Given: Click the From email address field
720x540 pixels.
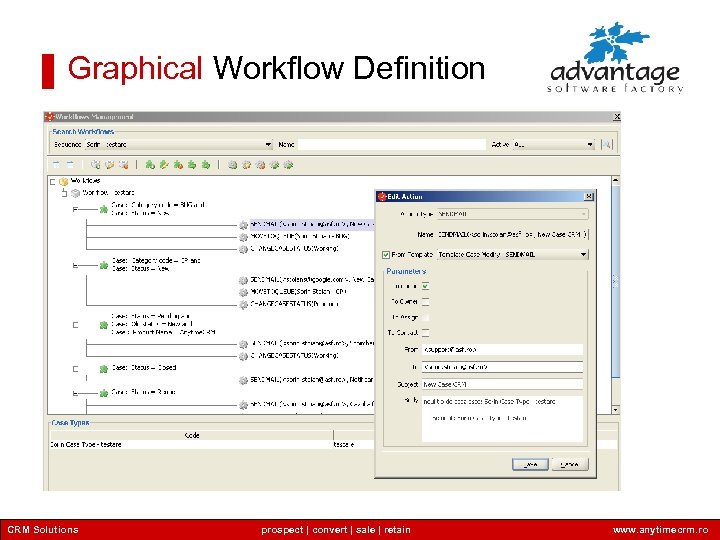Looking at the screenshot, I should 502,349.
